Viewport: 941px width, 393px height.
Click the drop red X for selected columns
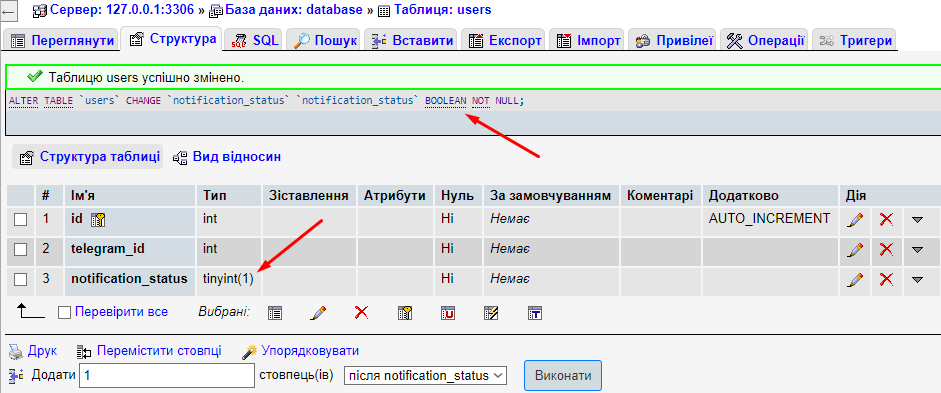361,313
